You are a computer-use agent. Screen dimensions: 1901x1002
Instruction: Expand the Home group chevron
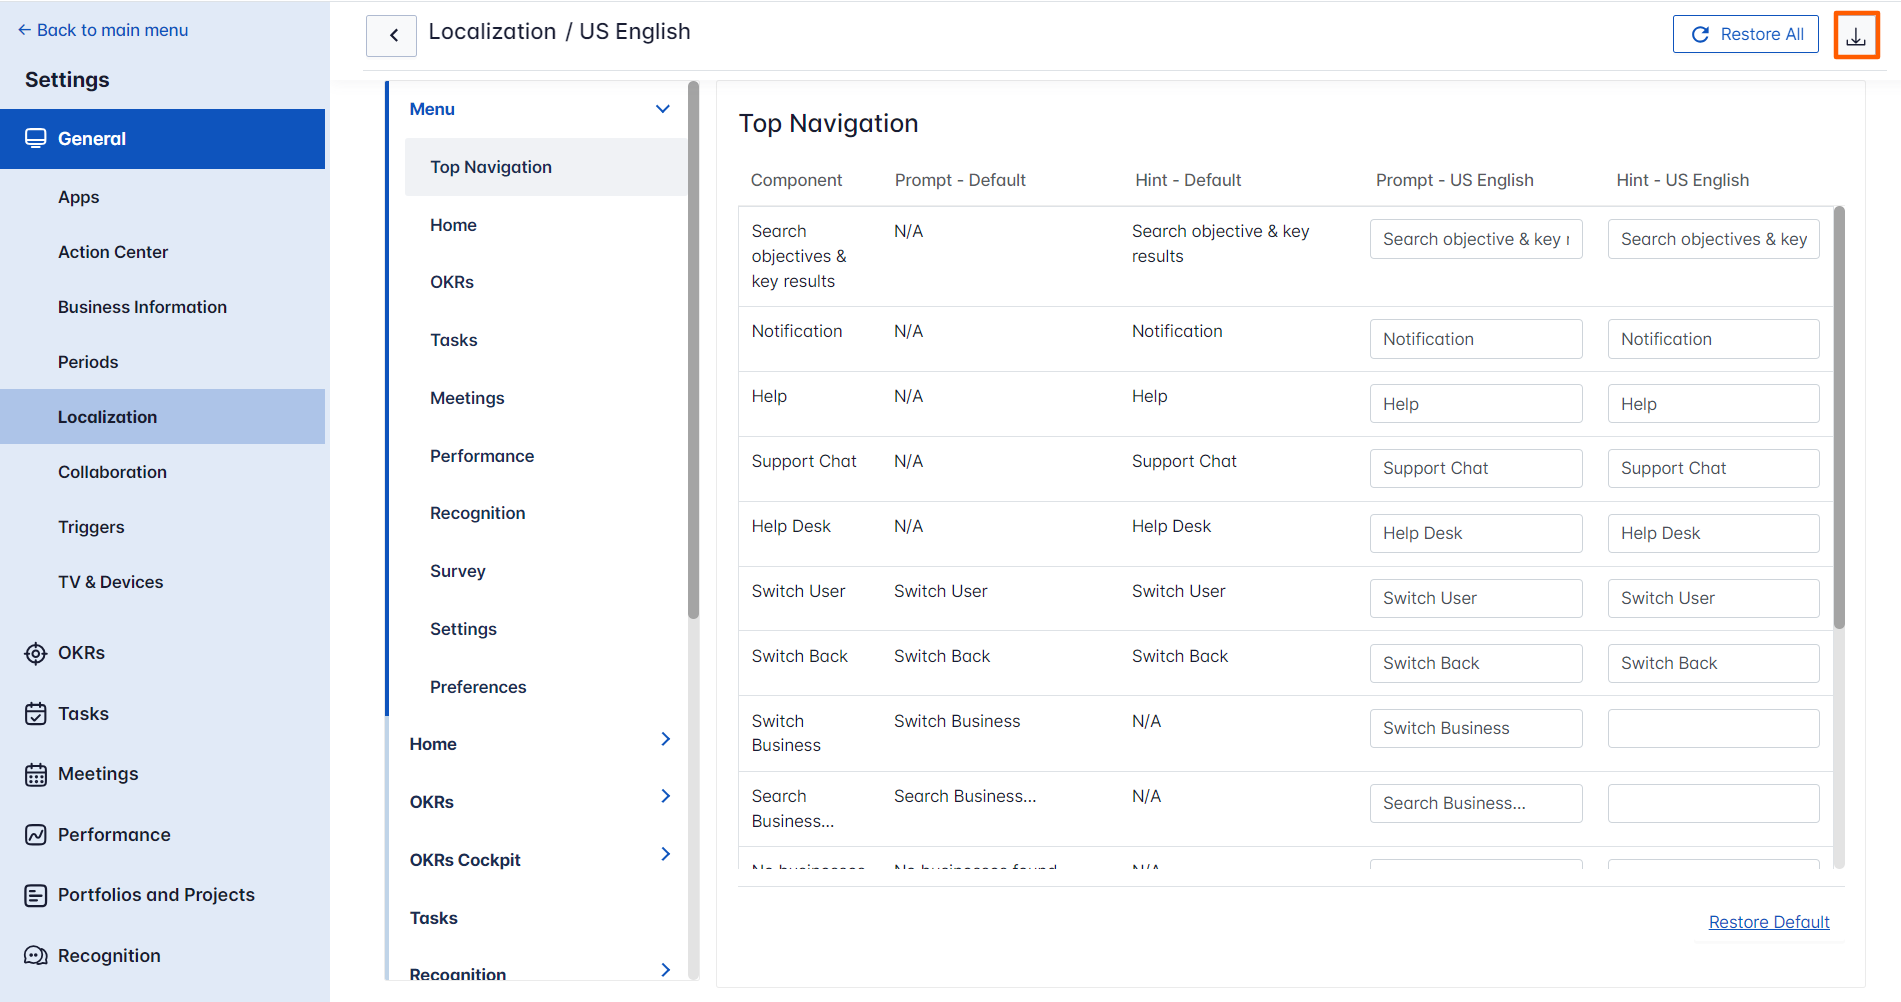tap(666, 739)
